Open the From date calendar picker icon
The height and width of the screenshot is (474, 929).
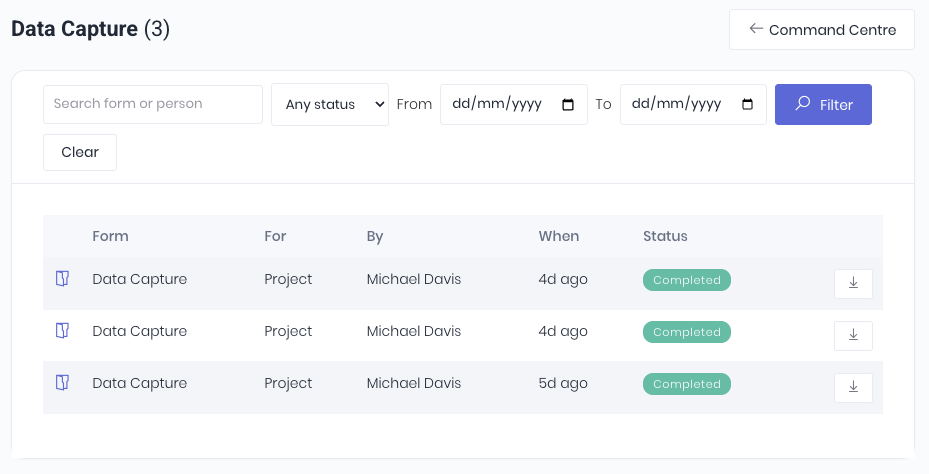[568, 104]
